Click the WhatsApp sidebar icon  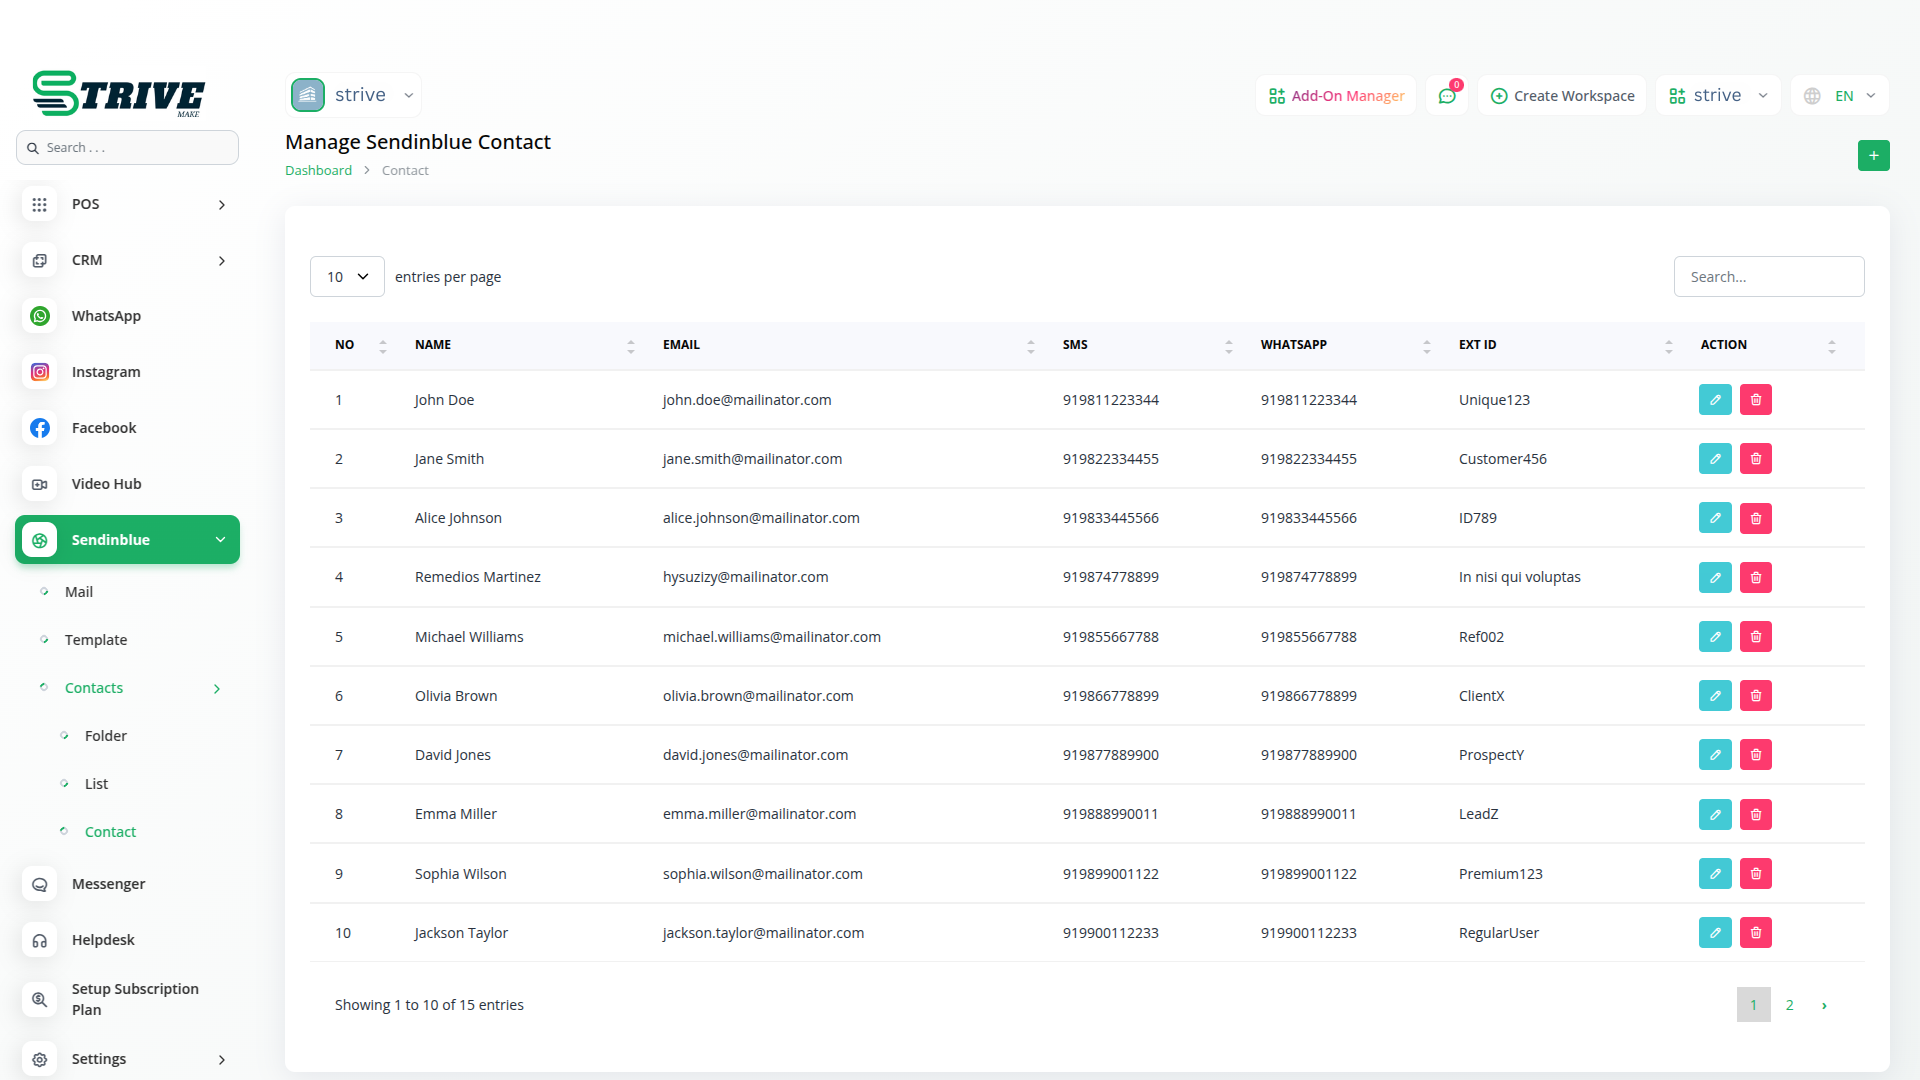pyautogui.click(x=40, y=316)
